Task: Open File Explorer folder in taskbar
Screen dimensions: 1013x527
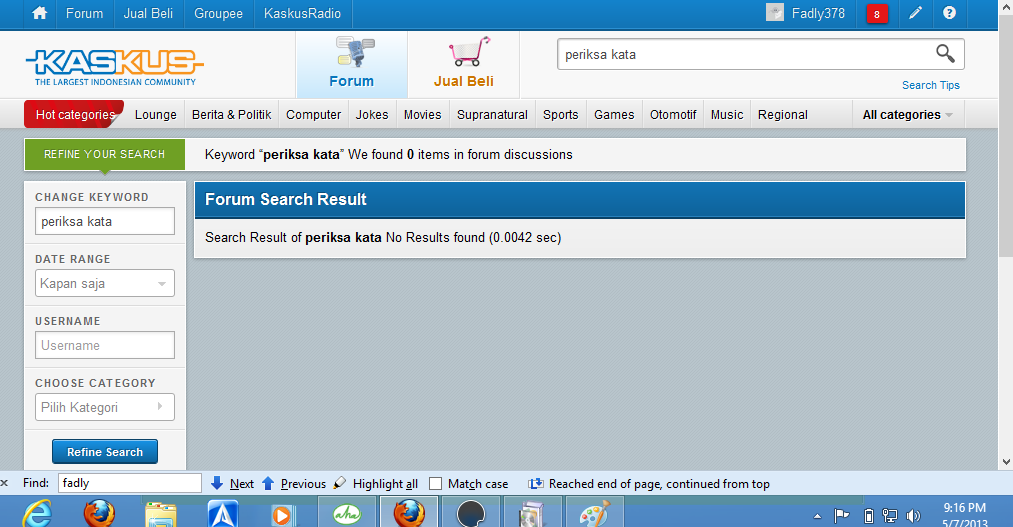Action: tap(161, 514)
